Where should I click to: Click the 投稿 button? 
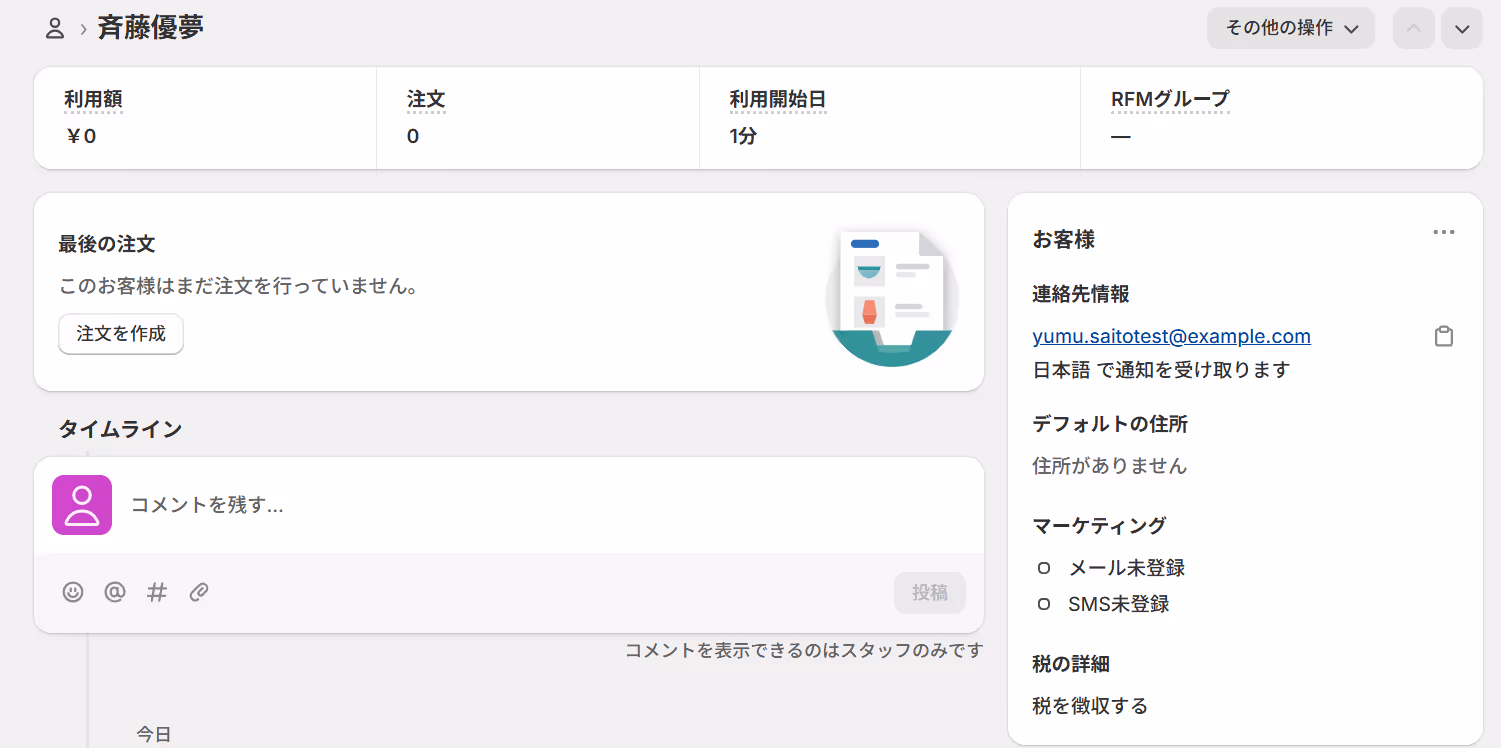[930, 592]
